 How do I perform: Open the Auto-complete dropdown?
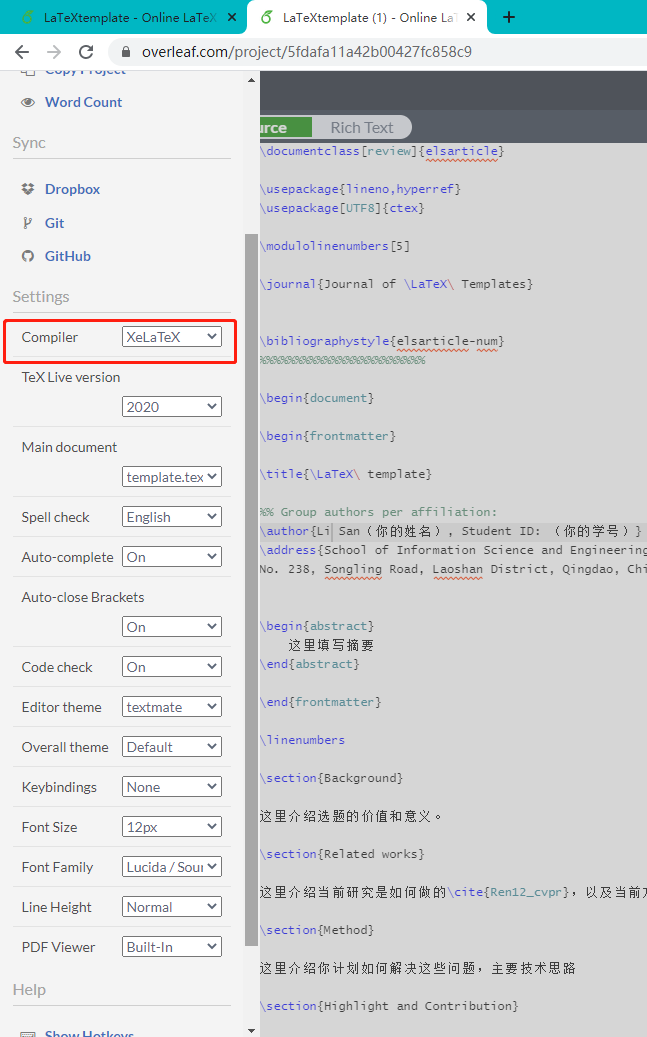172,557
